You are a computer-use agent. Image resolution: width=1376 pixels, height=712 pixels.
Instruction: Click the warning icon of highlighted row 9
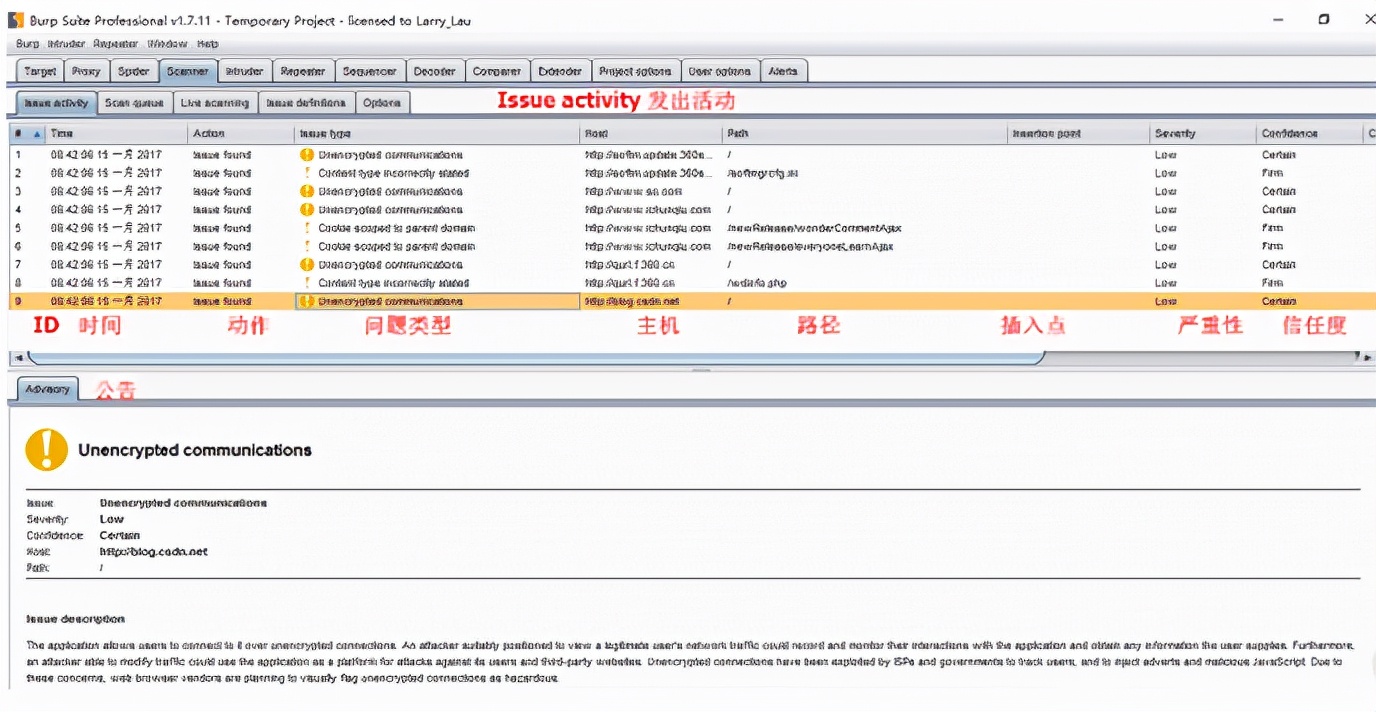point(307,301)
